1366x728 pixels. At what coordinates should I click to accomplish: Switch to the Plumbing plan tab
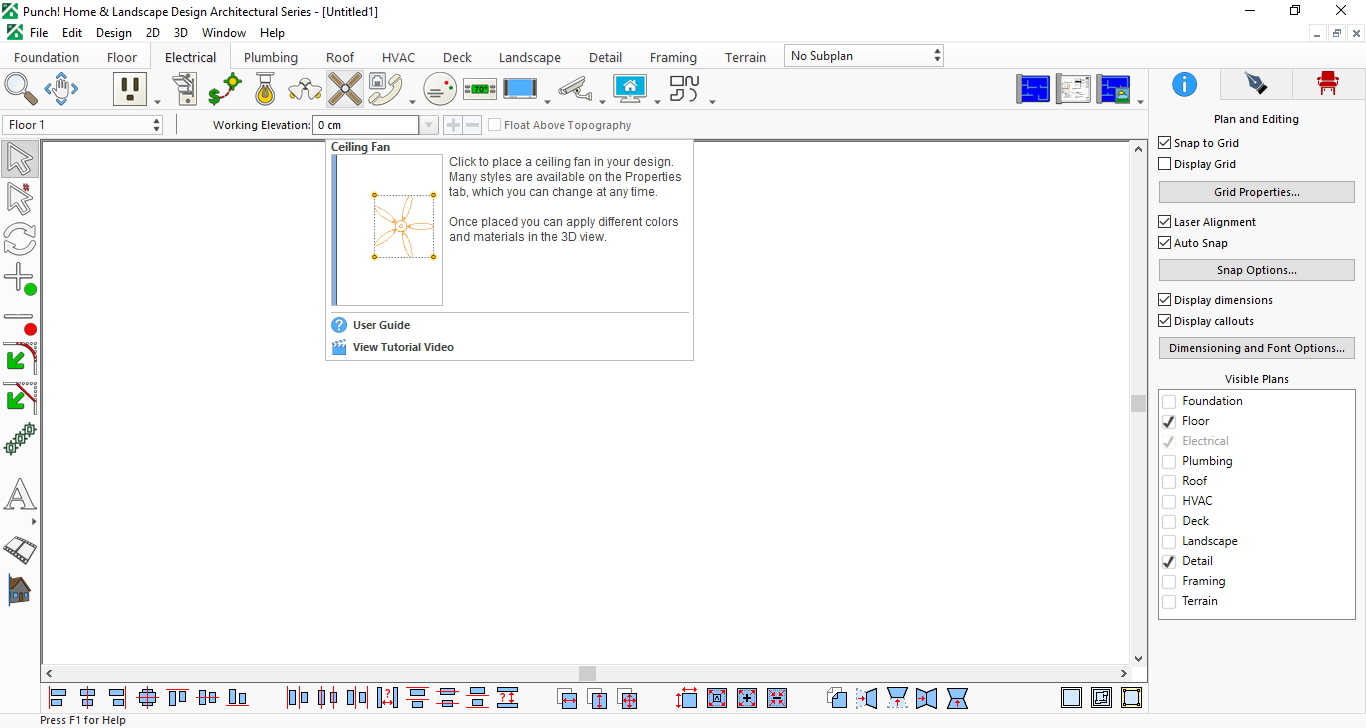tap(271, 57)
